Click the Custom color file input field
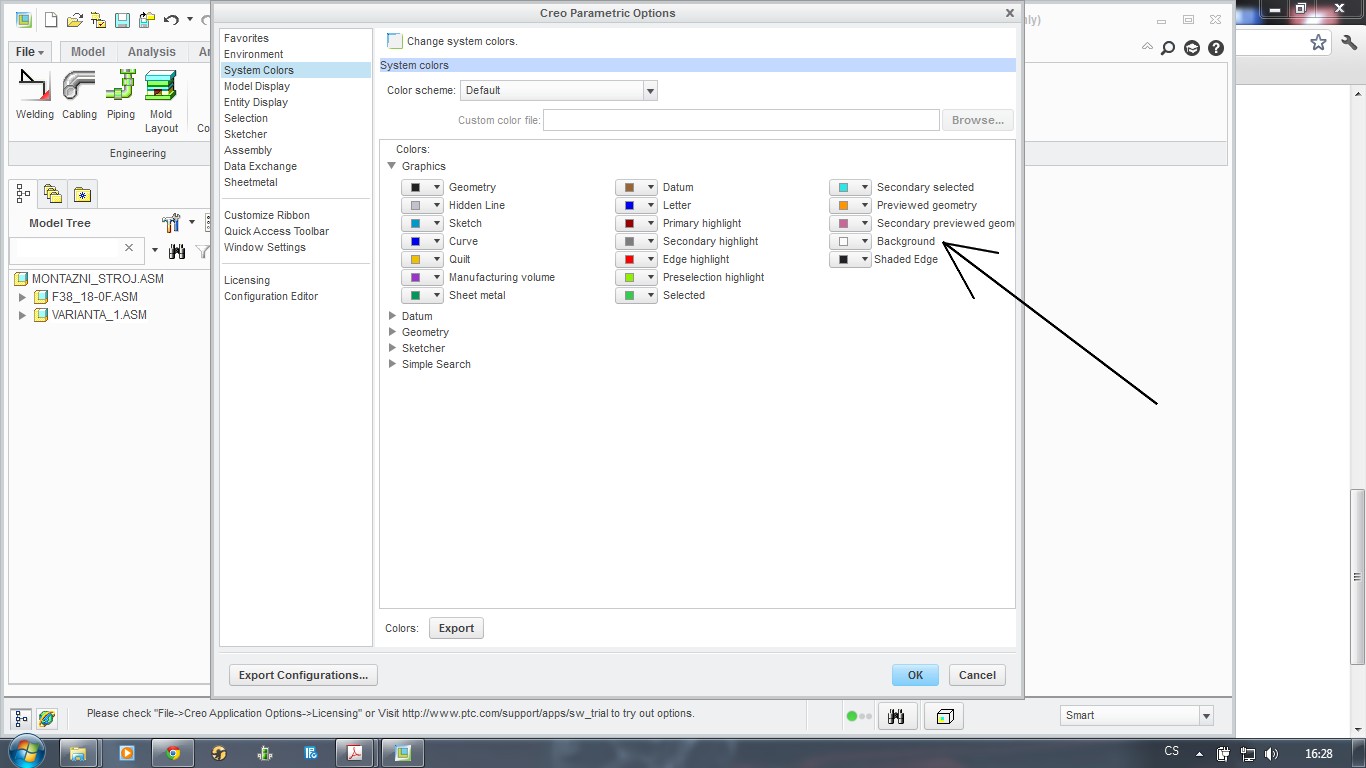Image resolution: width=1366 pixels, height=768 pixels. pyautogui.click(x=741, y=120)
